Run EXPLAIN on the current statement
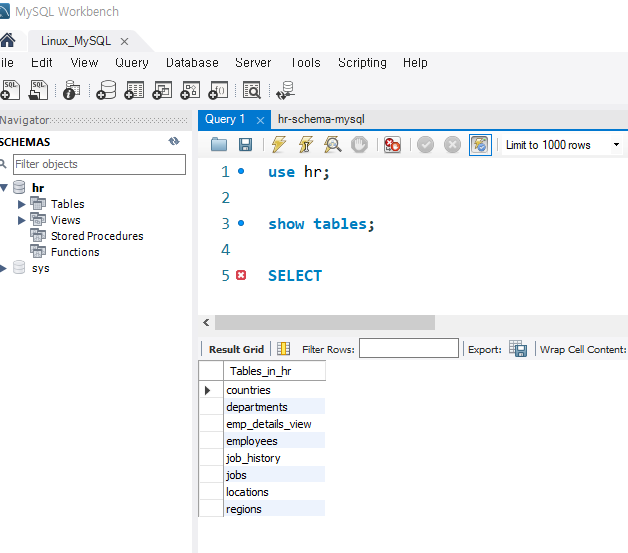This screenshot has height=553, width=628. 332,145
